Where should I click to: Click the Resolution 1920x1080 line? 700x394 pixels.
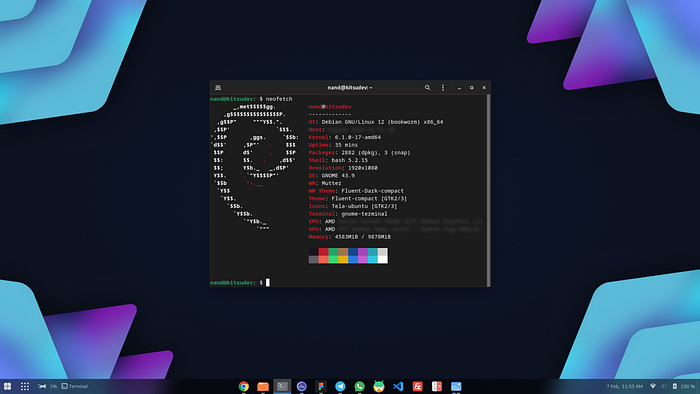tap(343, 168)
